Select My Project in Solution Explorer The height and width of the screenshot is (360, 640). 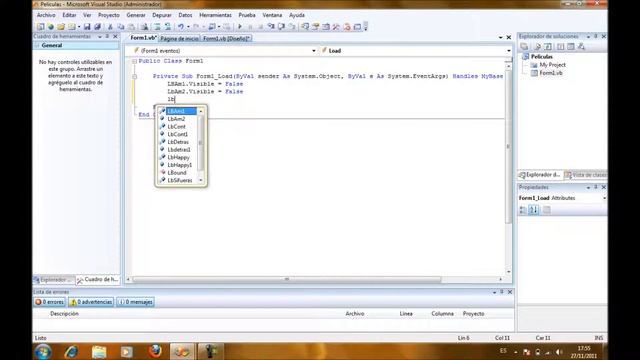coord(552,65)
